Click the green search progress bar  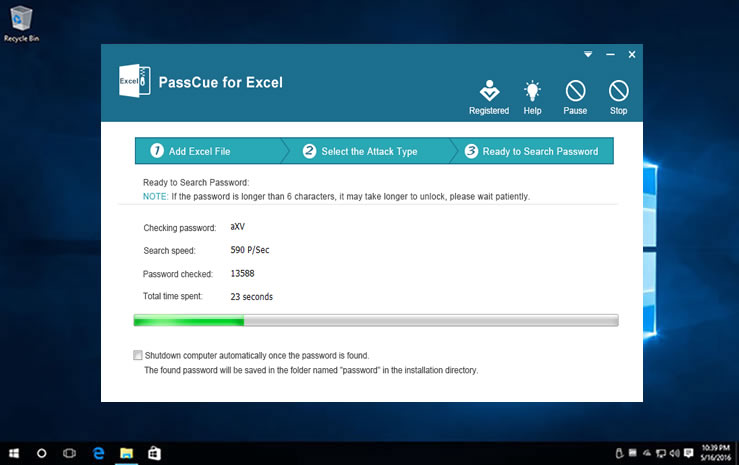[x=376, y=320]
